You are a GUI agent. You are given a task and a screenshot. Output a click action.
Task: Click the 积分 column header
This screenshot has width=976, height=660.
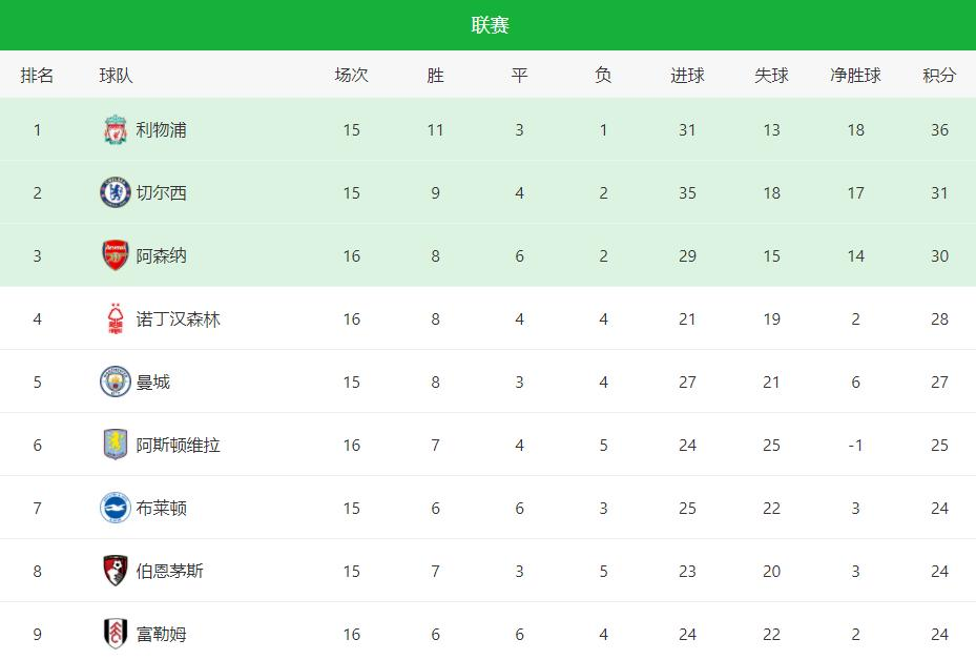point(939,75)
